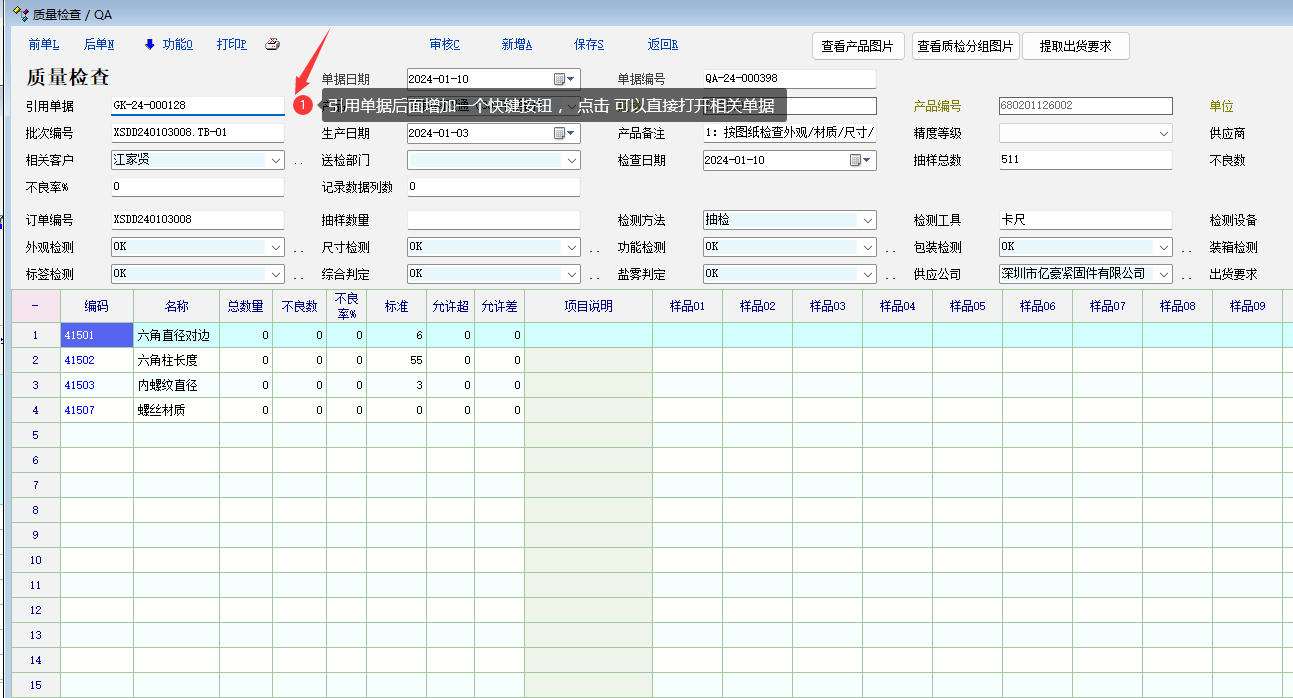The height and width of the screenshot is (698, 1293).
Task: Open the 精度等级 dropdown list
Action: [x=1164, y=133]
